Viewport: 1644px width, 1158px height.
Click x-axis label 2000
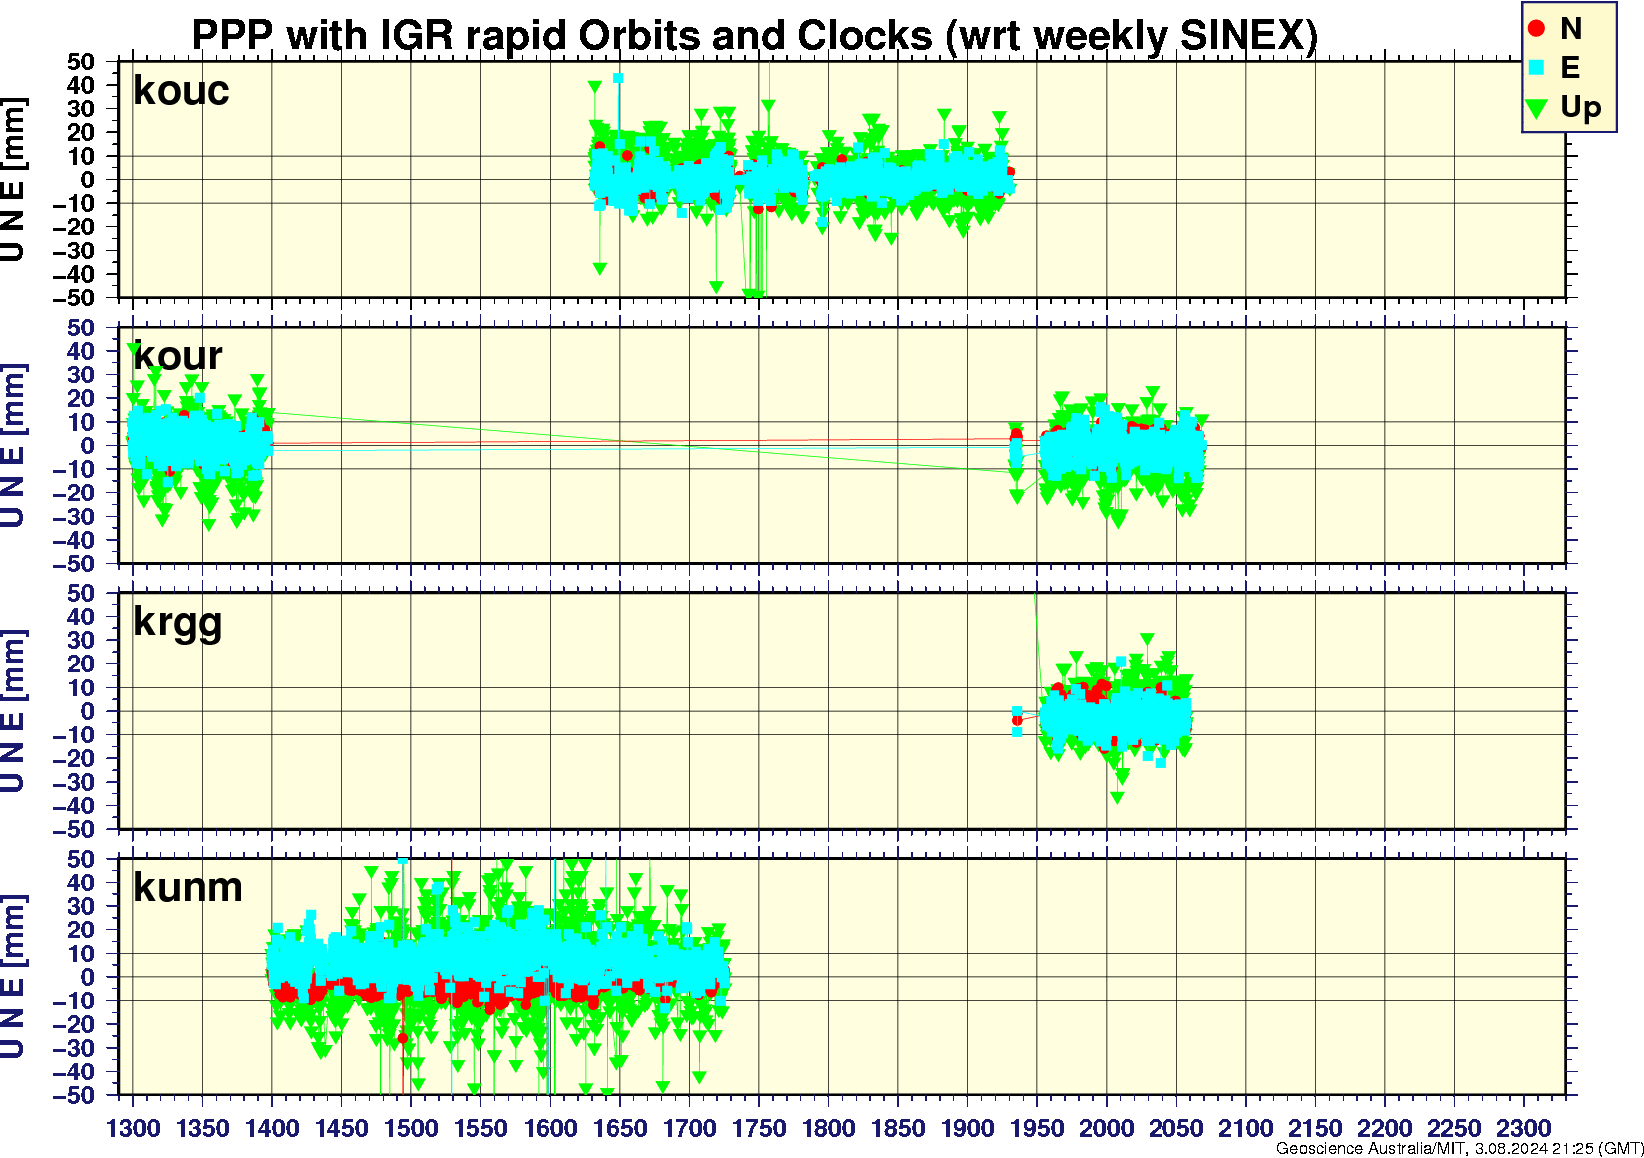click(1106, 1128)
